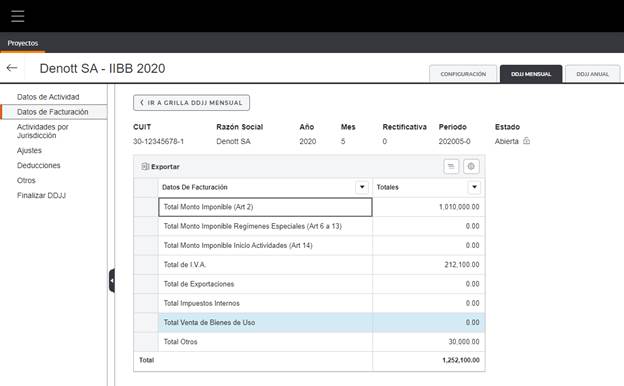Select Total de Exportaciones row
Image resolution: width=624 pixels, height=386 pixels.
pos(310,284)
